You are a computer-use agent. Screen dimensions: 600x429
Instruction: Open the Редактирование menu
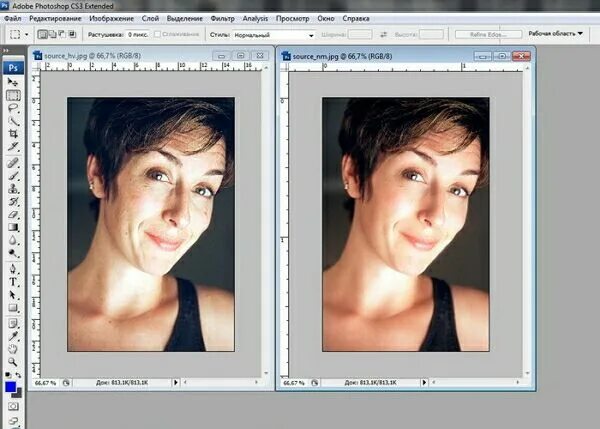click(x=55, y=18)
